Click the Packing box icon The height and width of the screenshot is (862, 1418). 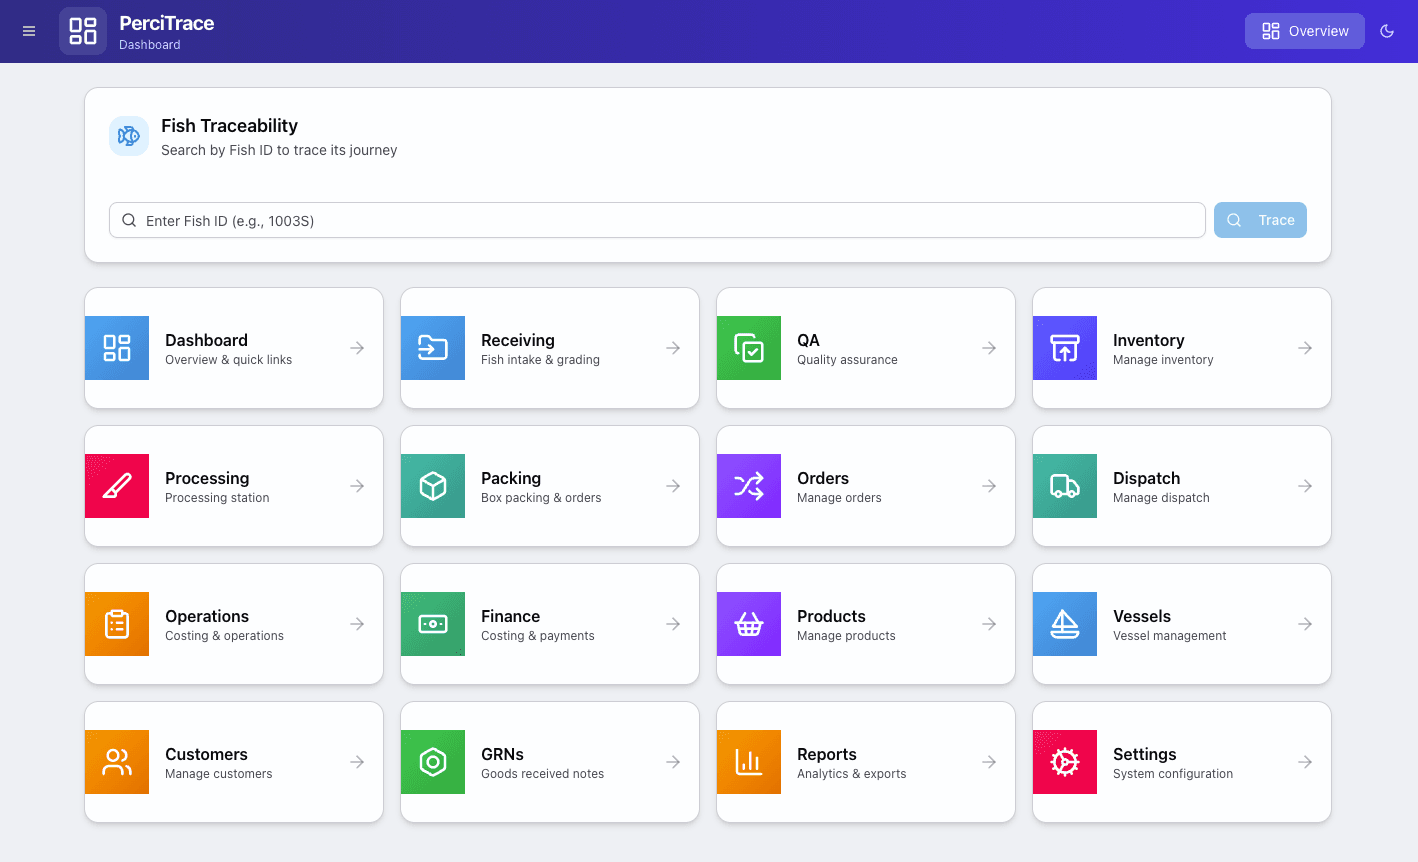coord(433,486)
